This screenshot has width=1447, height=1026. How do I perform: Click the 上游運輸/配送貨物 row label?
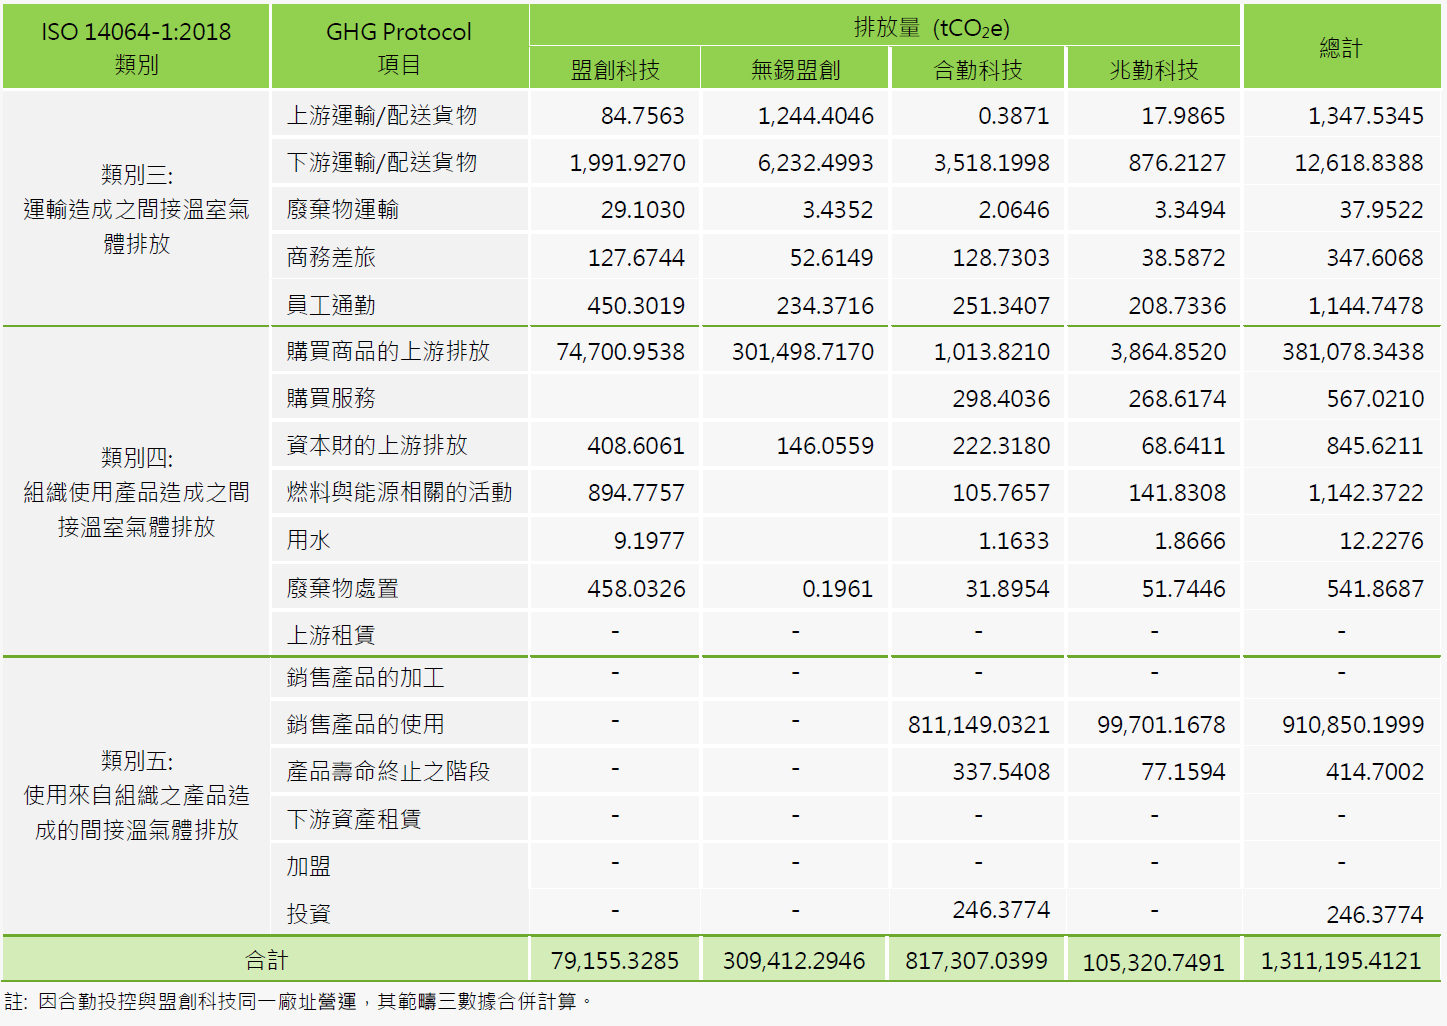[x=382, y=116]
